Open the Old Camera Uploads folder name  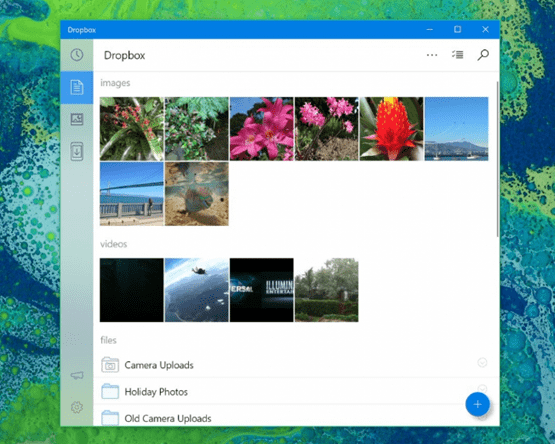click(x=168, y=418)
